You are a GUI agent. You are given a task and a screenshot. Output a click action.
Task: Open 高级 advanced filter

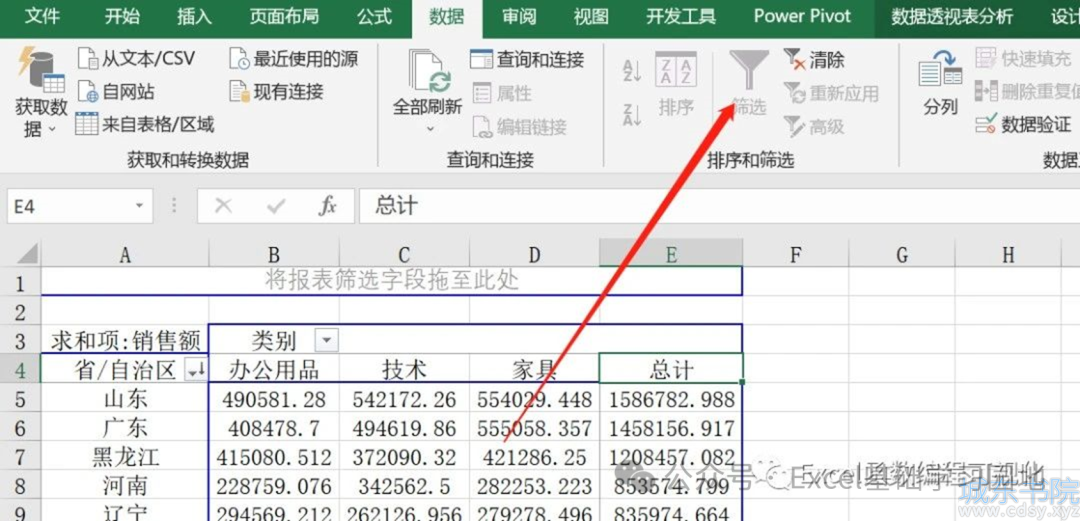(814, 126)
